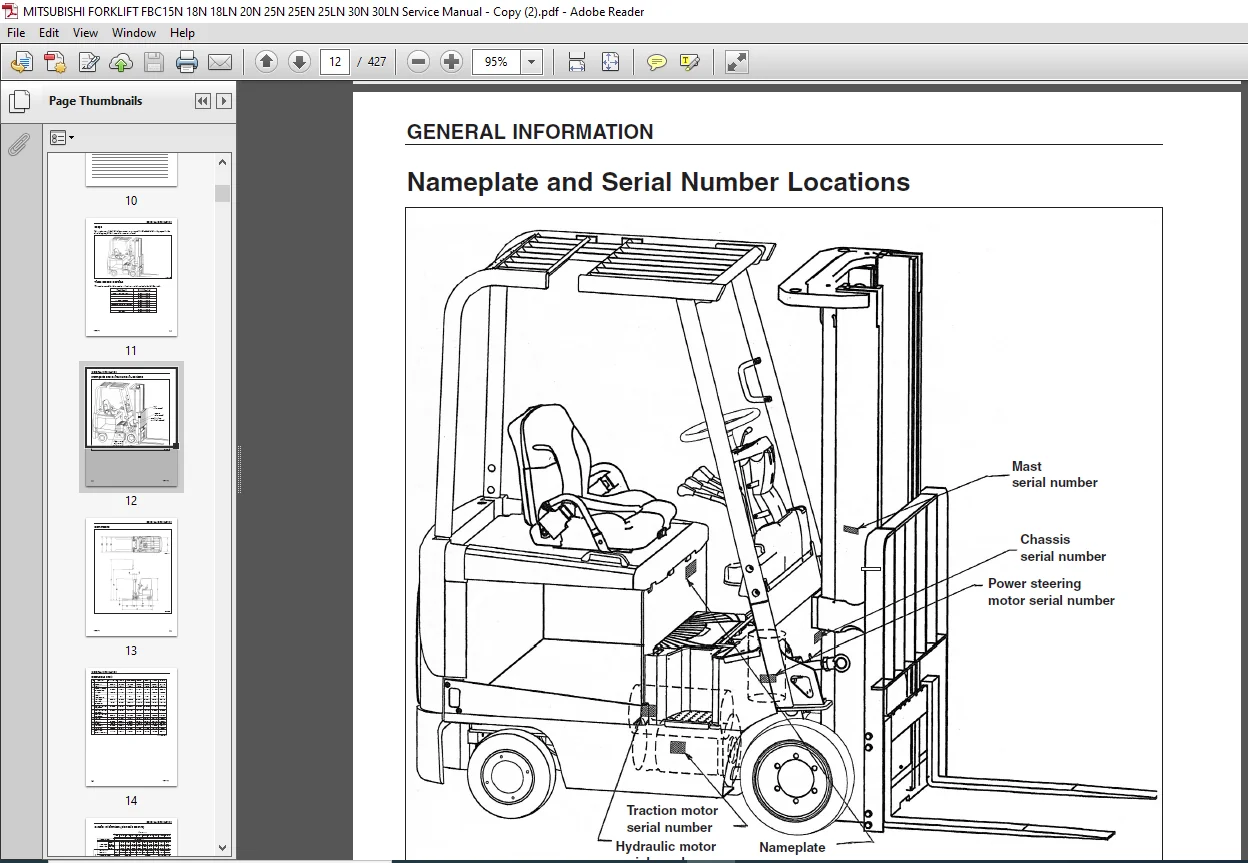
Task: Click 'Power steering motor serial number' label
Action: [1051, 592]
